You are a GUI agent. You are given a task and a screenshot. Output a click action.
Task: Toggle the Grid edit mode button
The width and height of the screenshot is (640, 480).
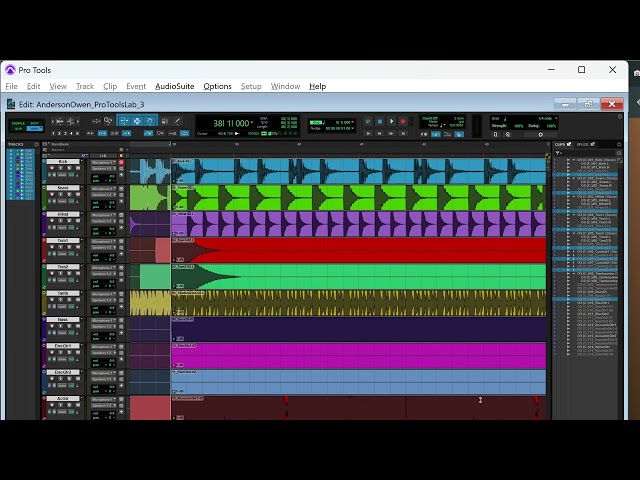(35, 129)
